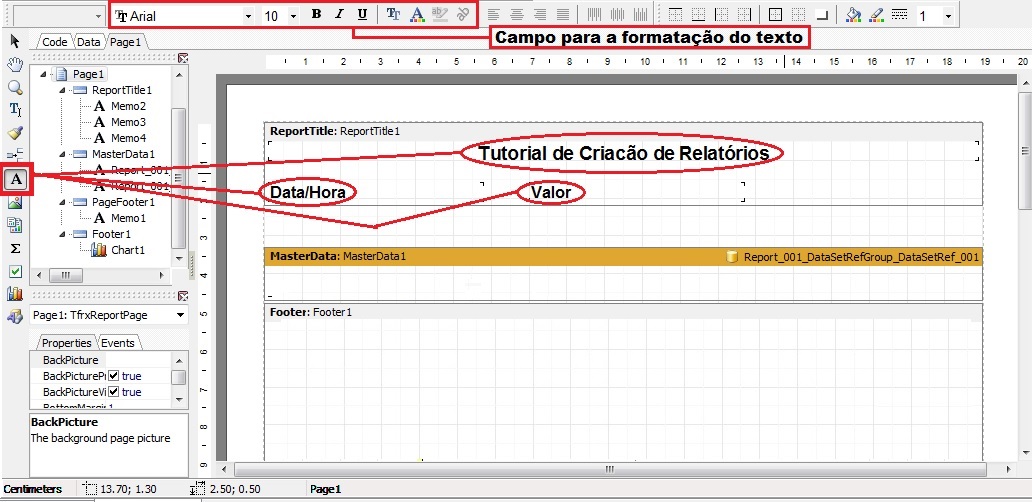Viewport: 1032px width, 502px height.
Task: Click the design area horizontal scrollbar
Action: pos(609,469)
